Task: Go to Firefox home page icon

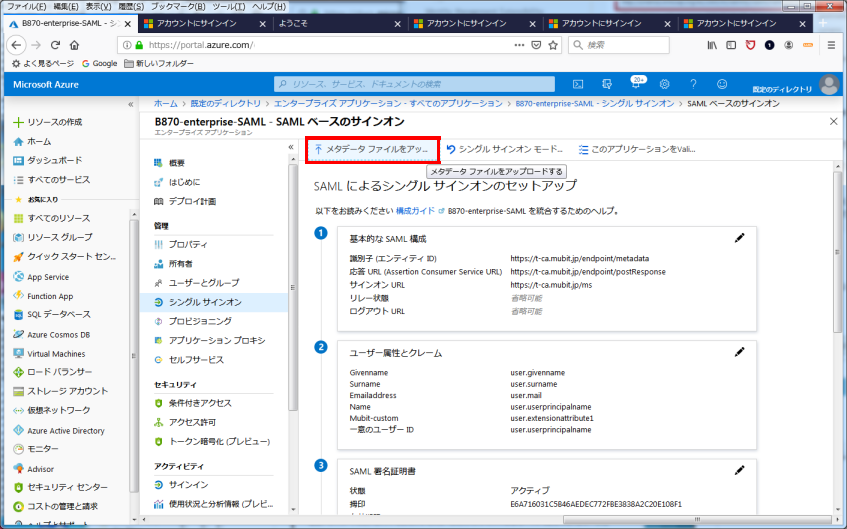Action: pyautogui.click(x=75, y=45)
